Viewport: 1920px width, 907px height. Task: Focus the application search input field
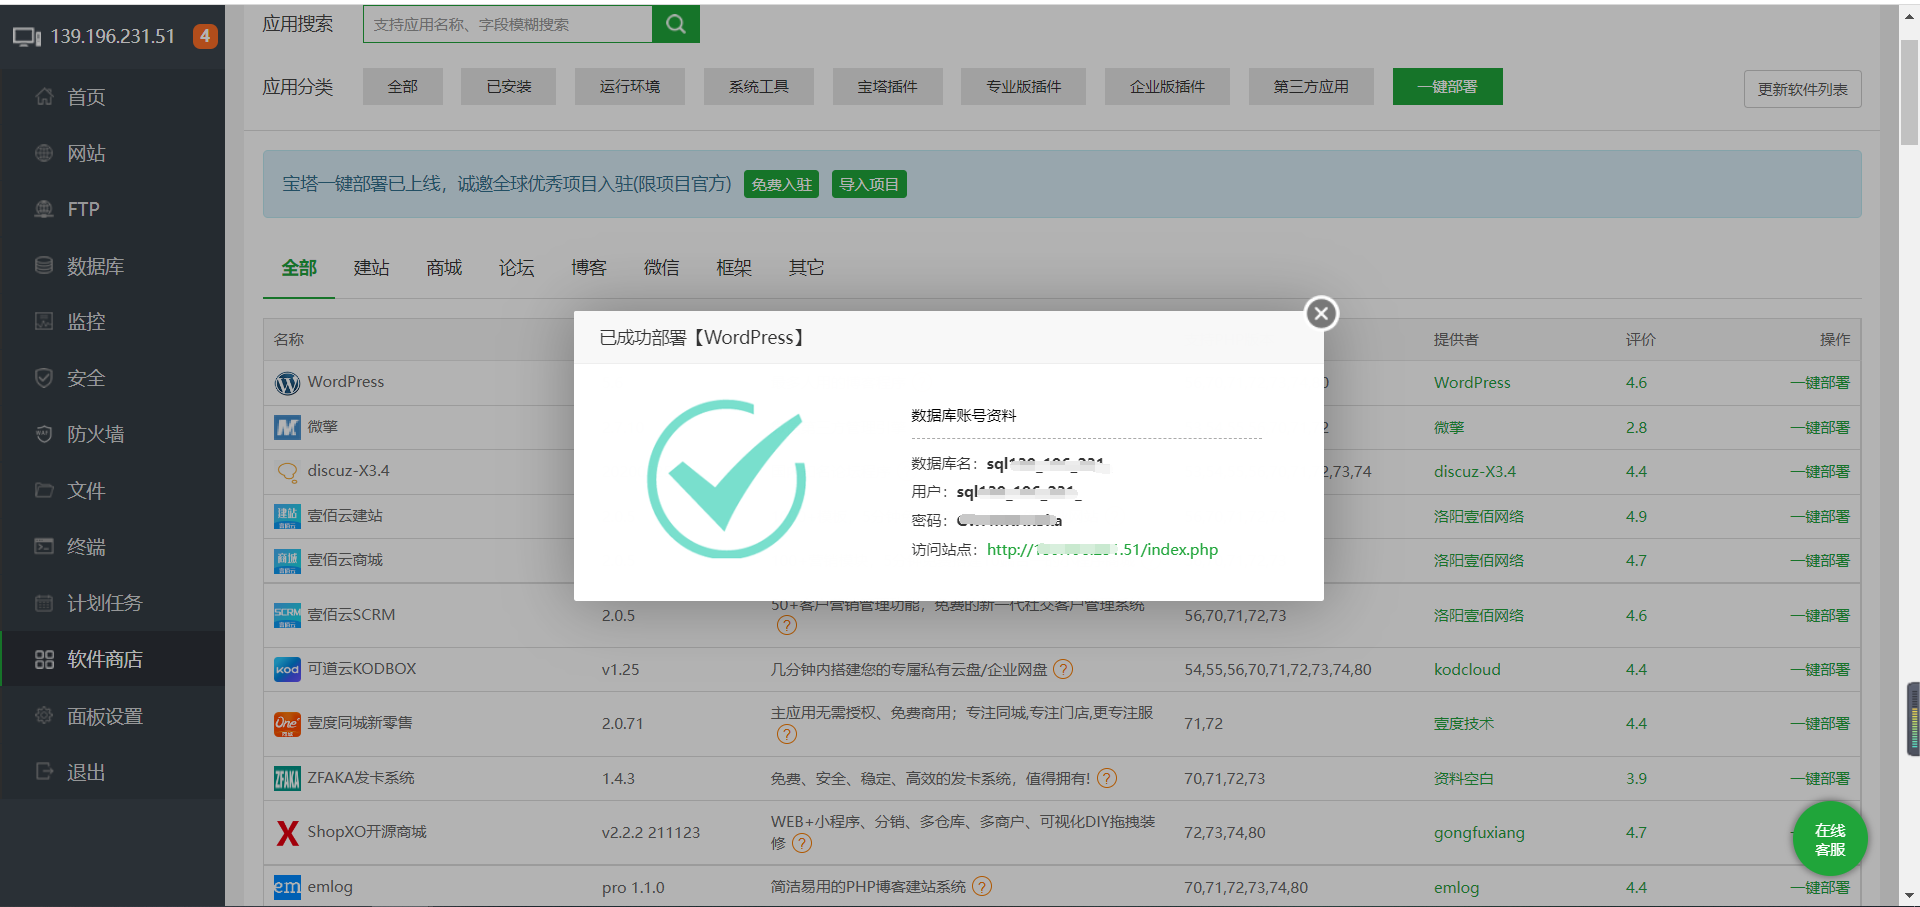tap(508, 24)
